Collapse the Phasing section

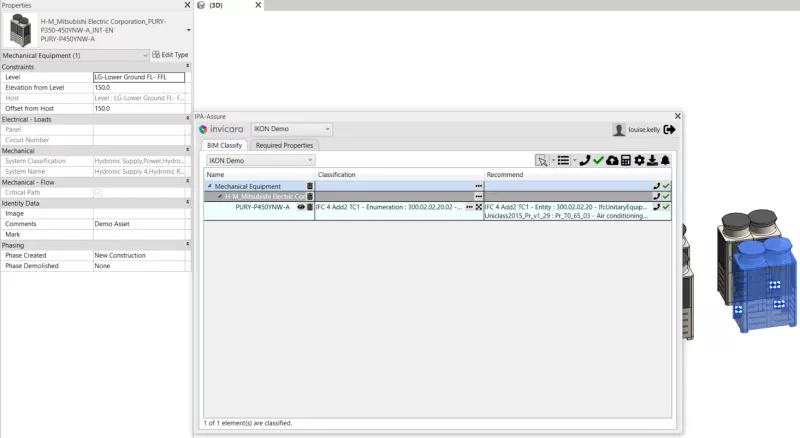click(187, 245)
